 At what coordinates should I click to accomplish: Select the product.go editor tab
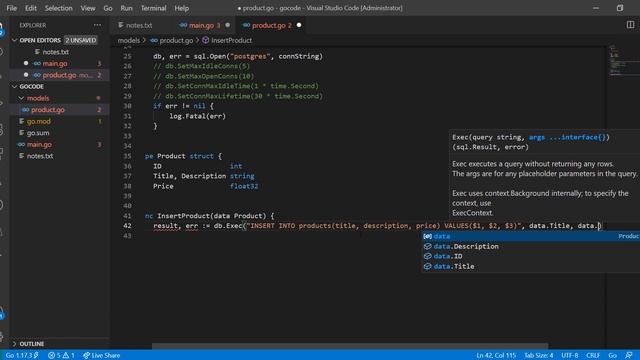tap(269, 25)
